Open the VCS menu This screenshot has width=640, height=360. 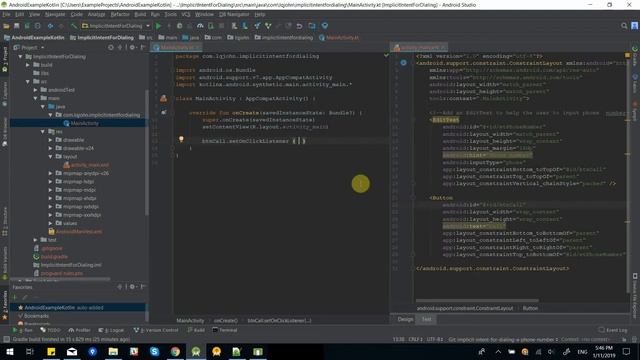(186, 14)
